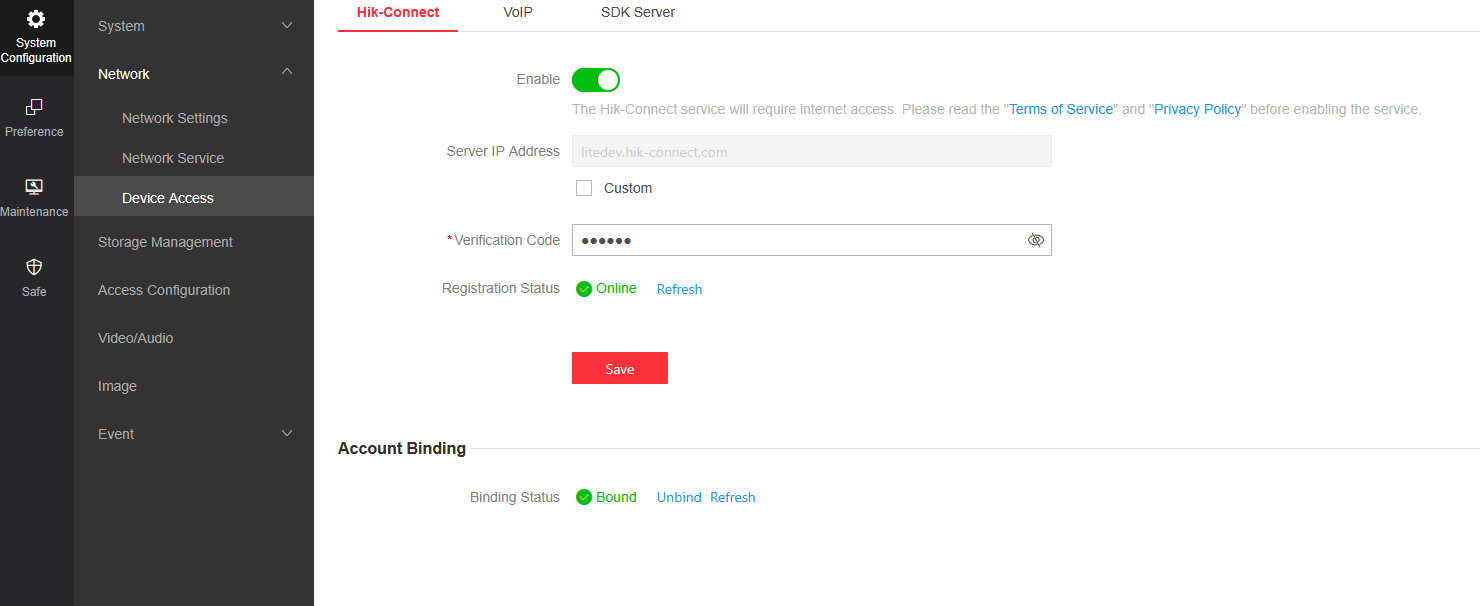Screen dimensions: 1480x606
Task: Click the Verification Code input field
Action: [x=812, y=240]
